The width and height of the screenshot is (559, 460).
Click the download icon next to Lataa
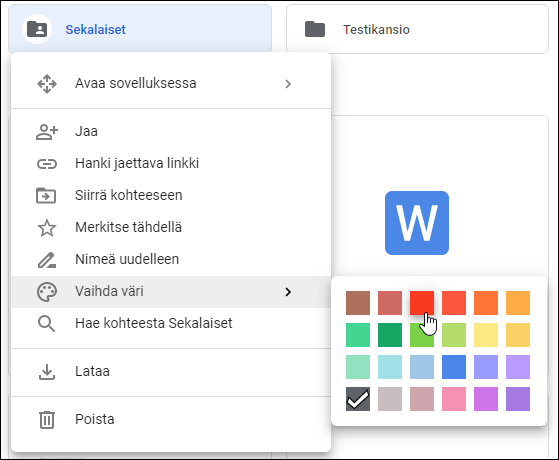coord(47,372)
